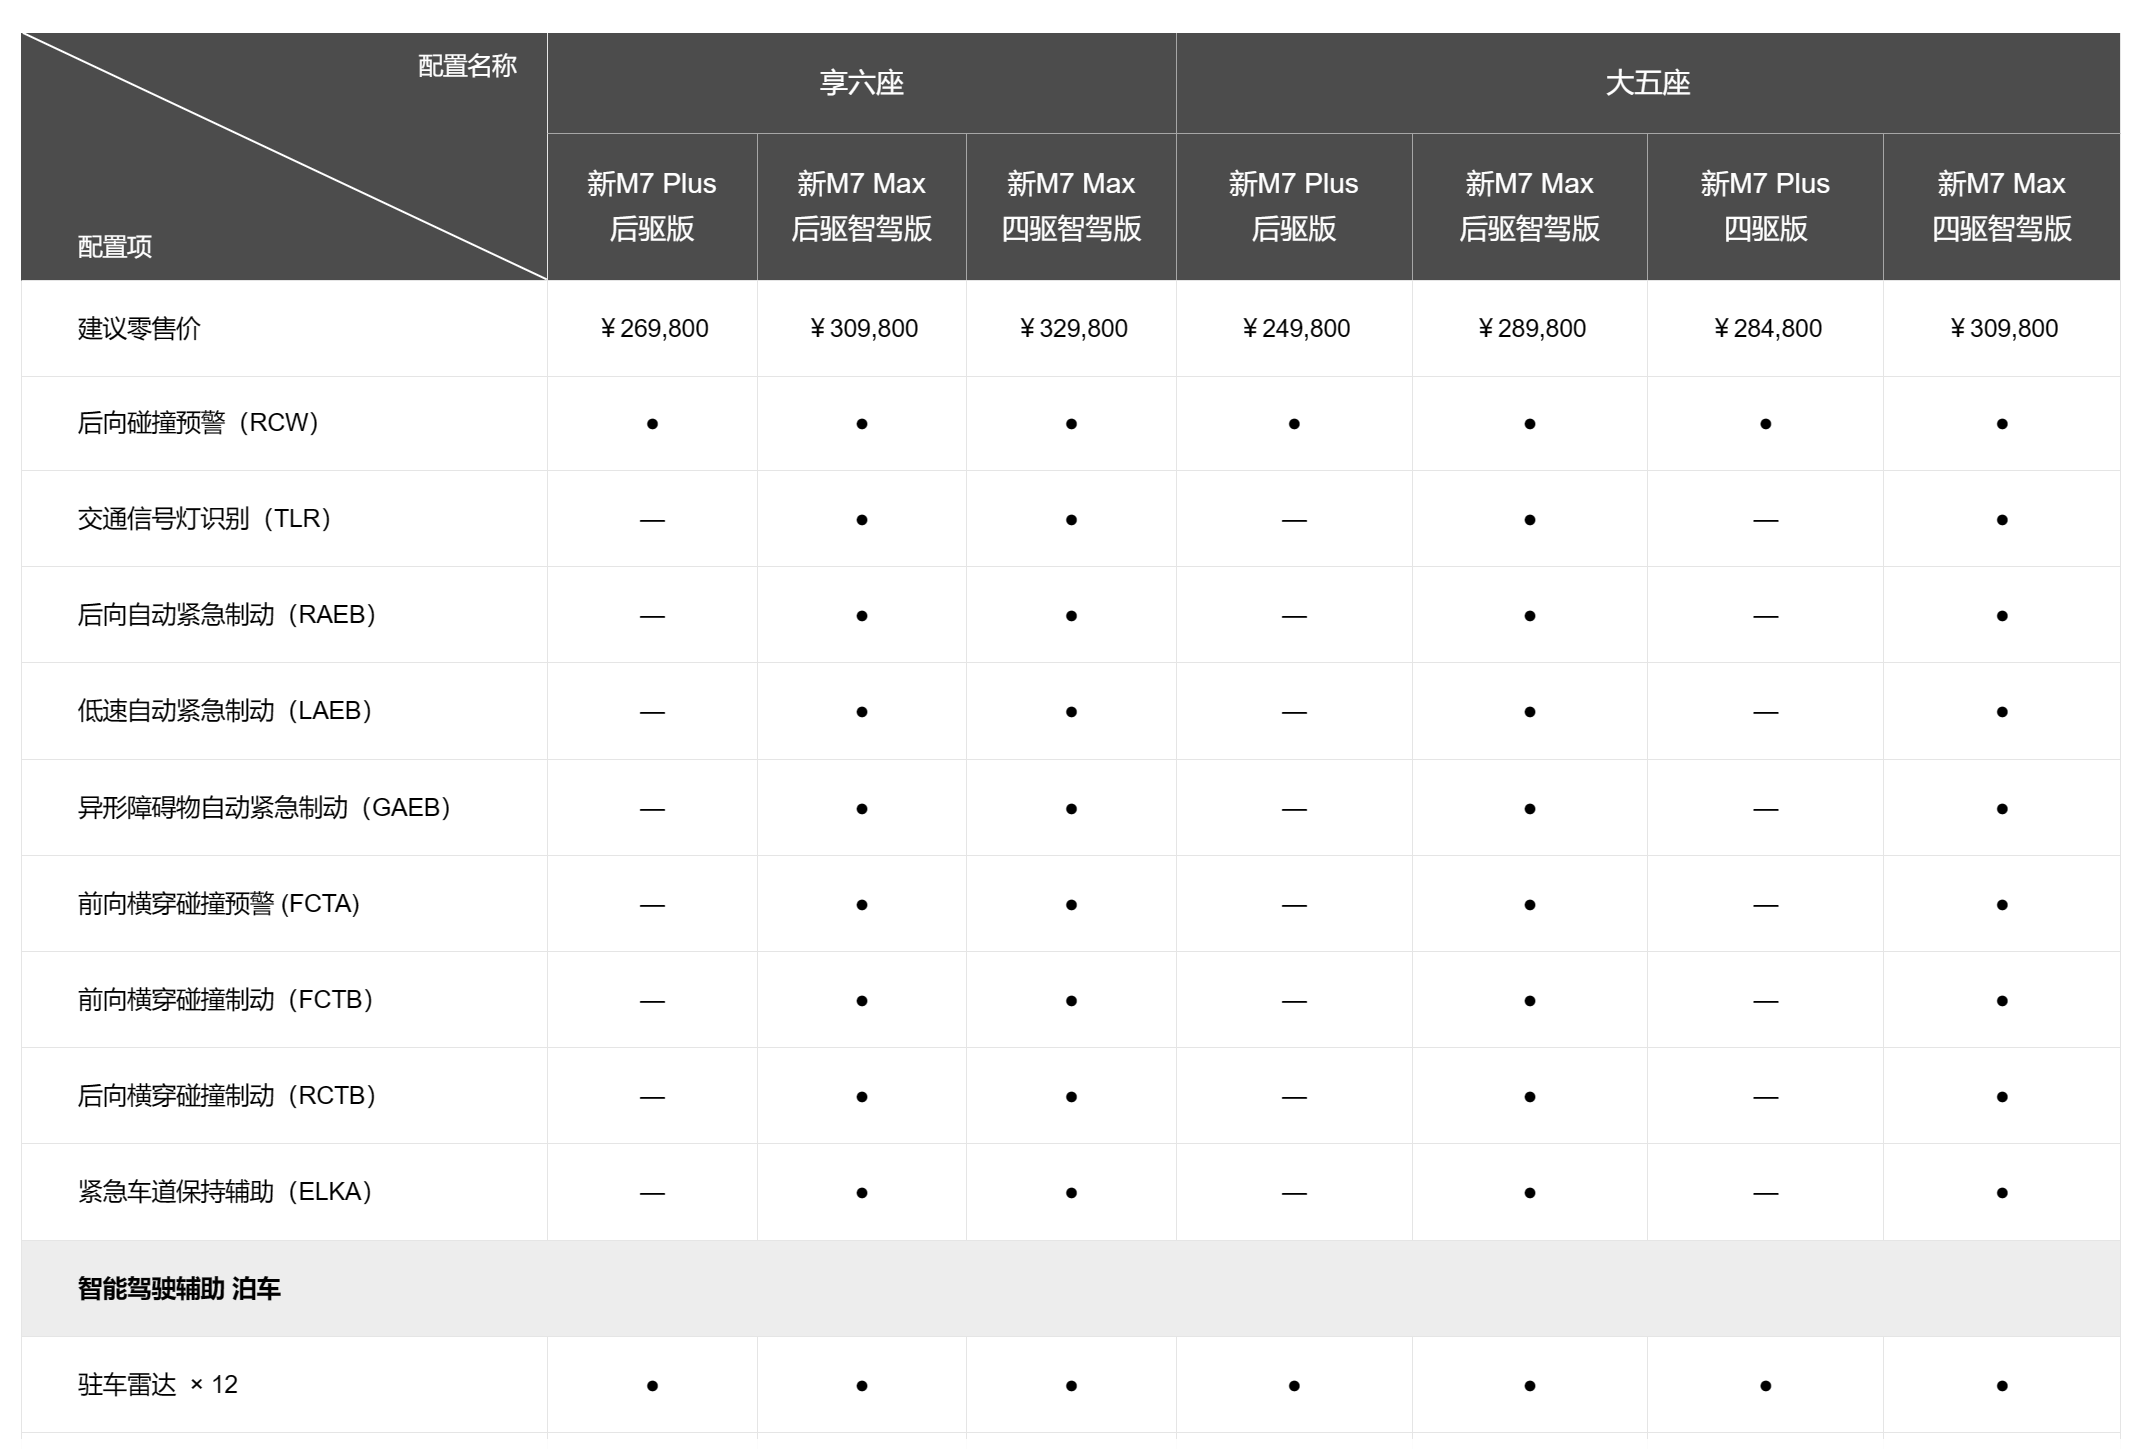Click the ¥249,800 price cell
The width and height of the screenshot is (2149, 1449).
(x=1296, y=329)
